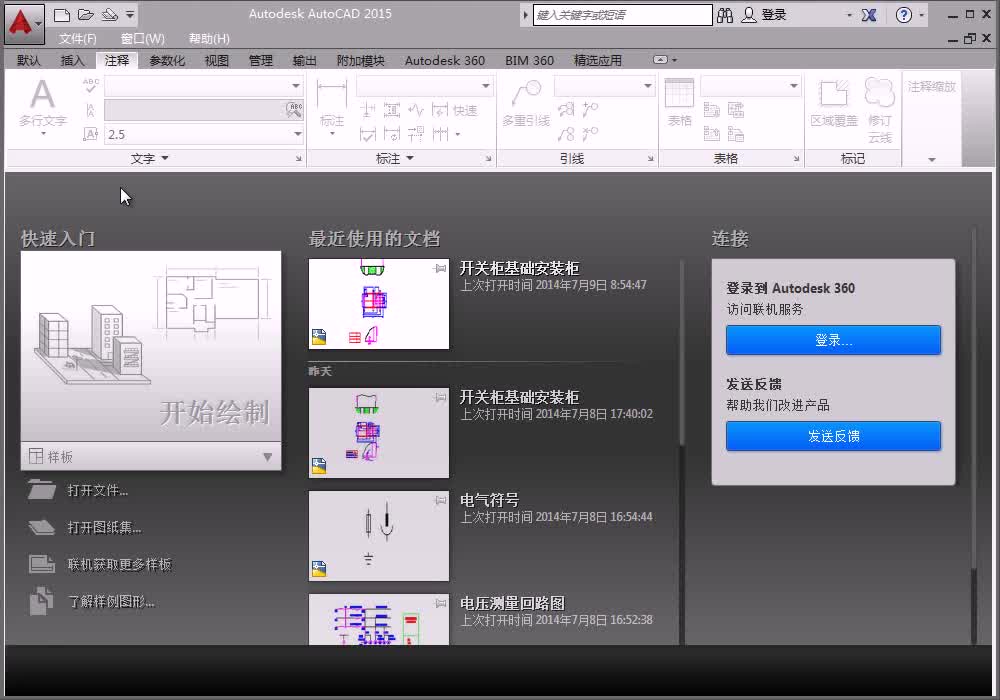Switch to the 精选应用 ribbon tab
Image resolution: width=1000 pixels, height=700 pixels.
(x=598, y=61)
